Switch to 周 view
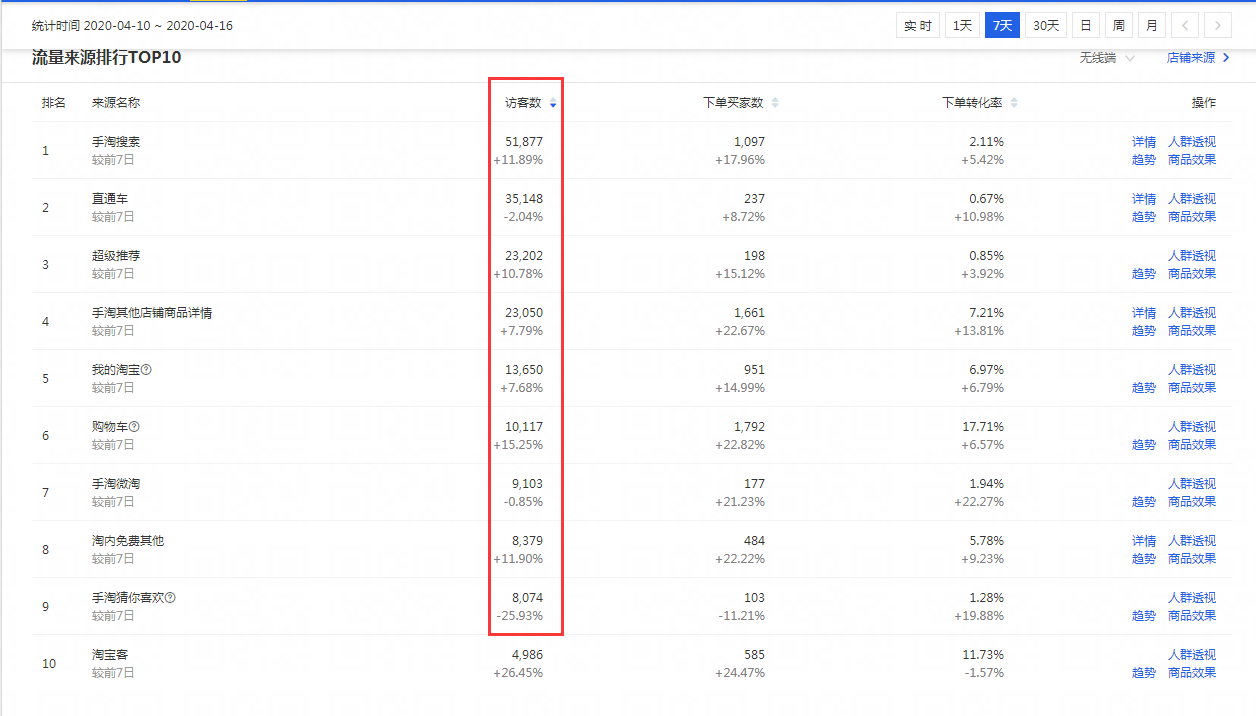Image resolution: width=1256 pixels, height=716 pixels. coord(1119,26)
